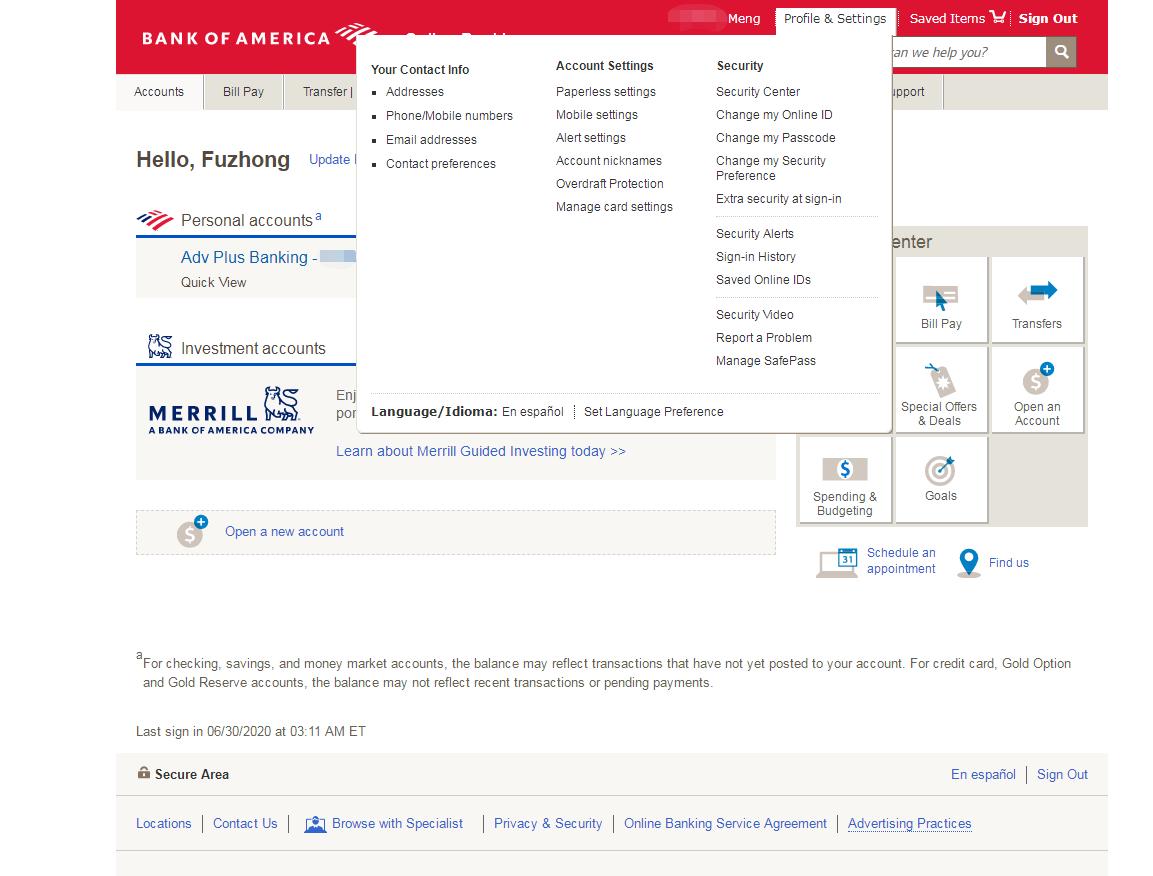Choose Contact preferences menu entry
Viewport: 1153px width, 876px height.
tap(440, 163)
